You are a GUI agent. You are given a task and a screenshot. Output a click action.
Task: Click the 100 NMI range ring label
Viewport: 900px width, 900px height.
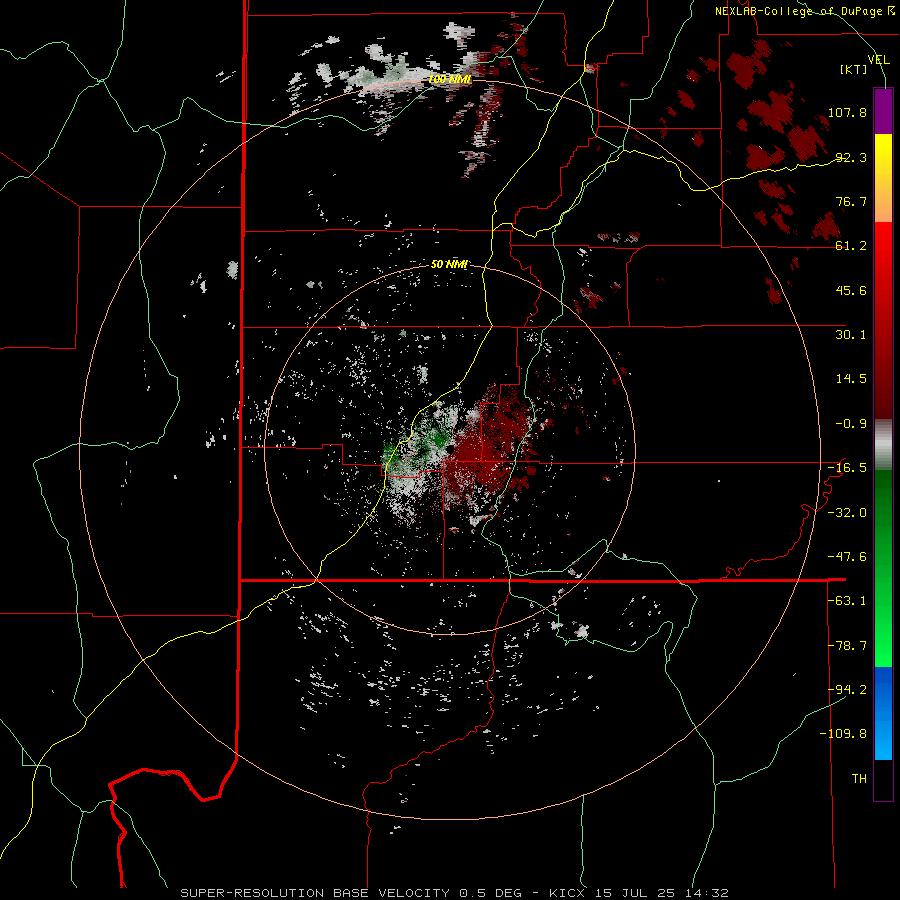click(450, 79)
